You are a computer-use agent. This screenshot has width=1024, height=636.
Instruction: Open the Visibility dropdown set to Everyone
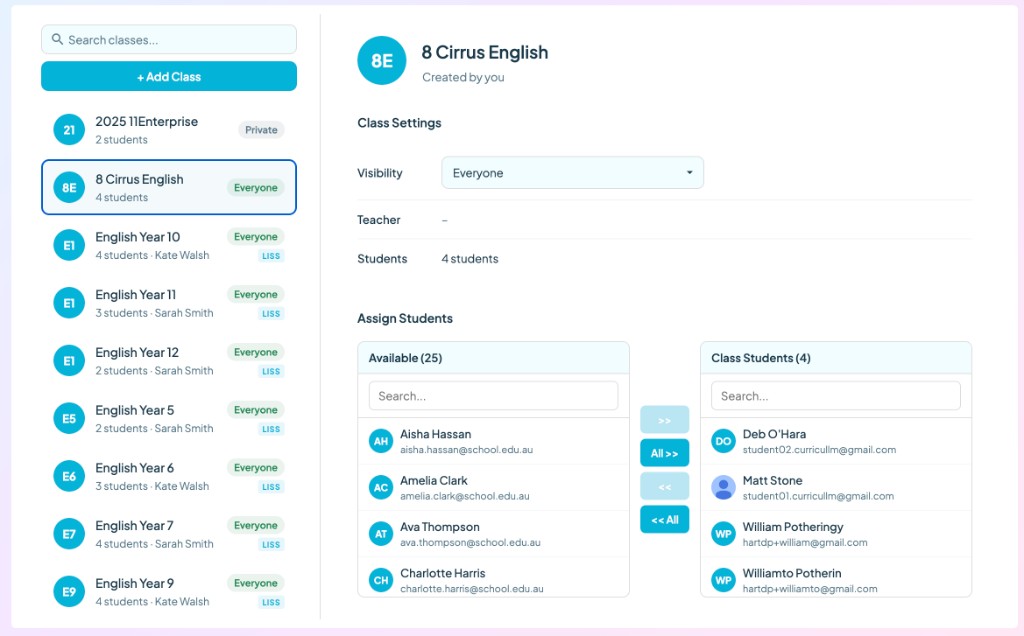coord(572,172)
